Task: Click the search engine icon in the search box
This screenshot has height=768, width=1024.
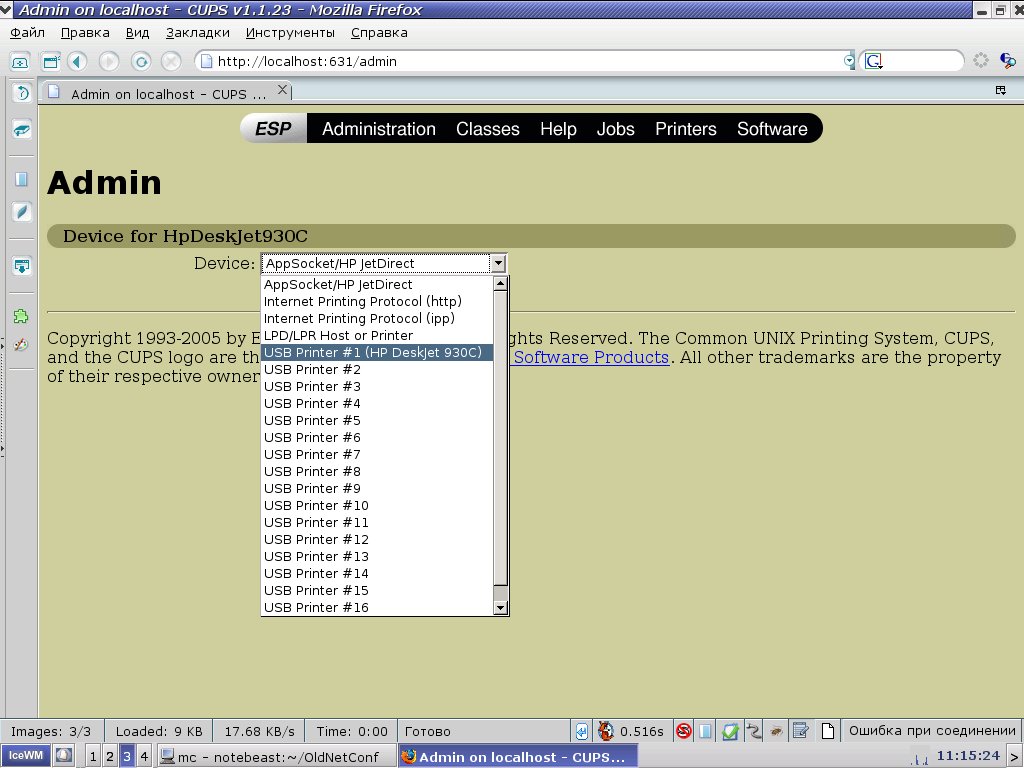Action: 874,61
